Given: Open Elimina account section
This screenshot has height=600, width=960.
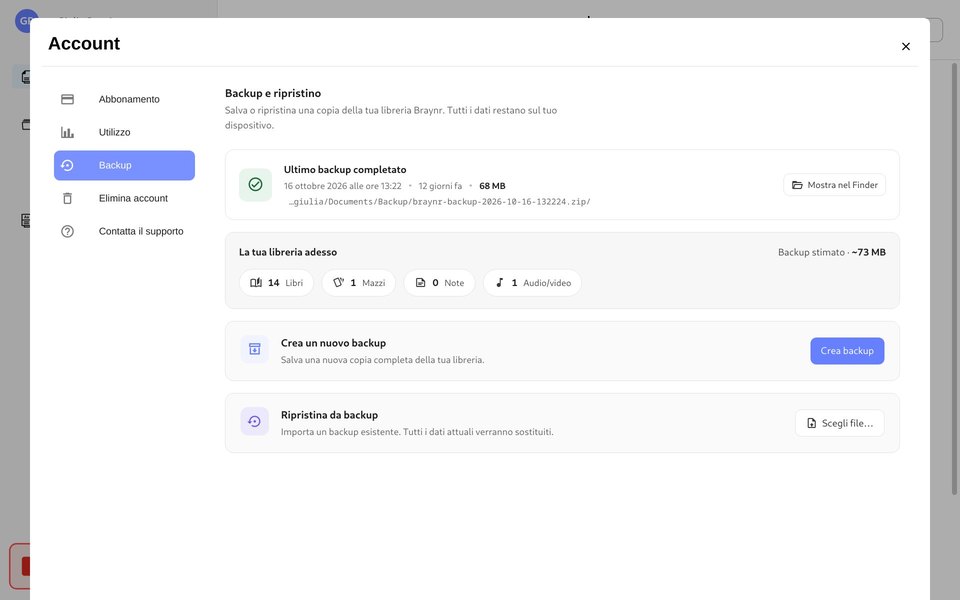Looking at the screenshot, I should coord(124,198).
